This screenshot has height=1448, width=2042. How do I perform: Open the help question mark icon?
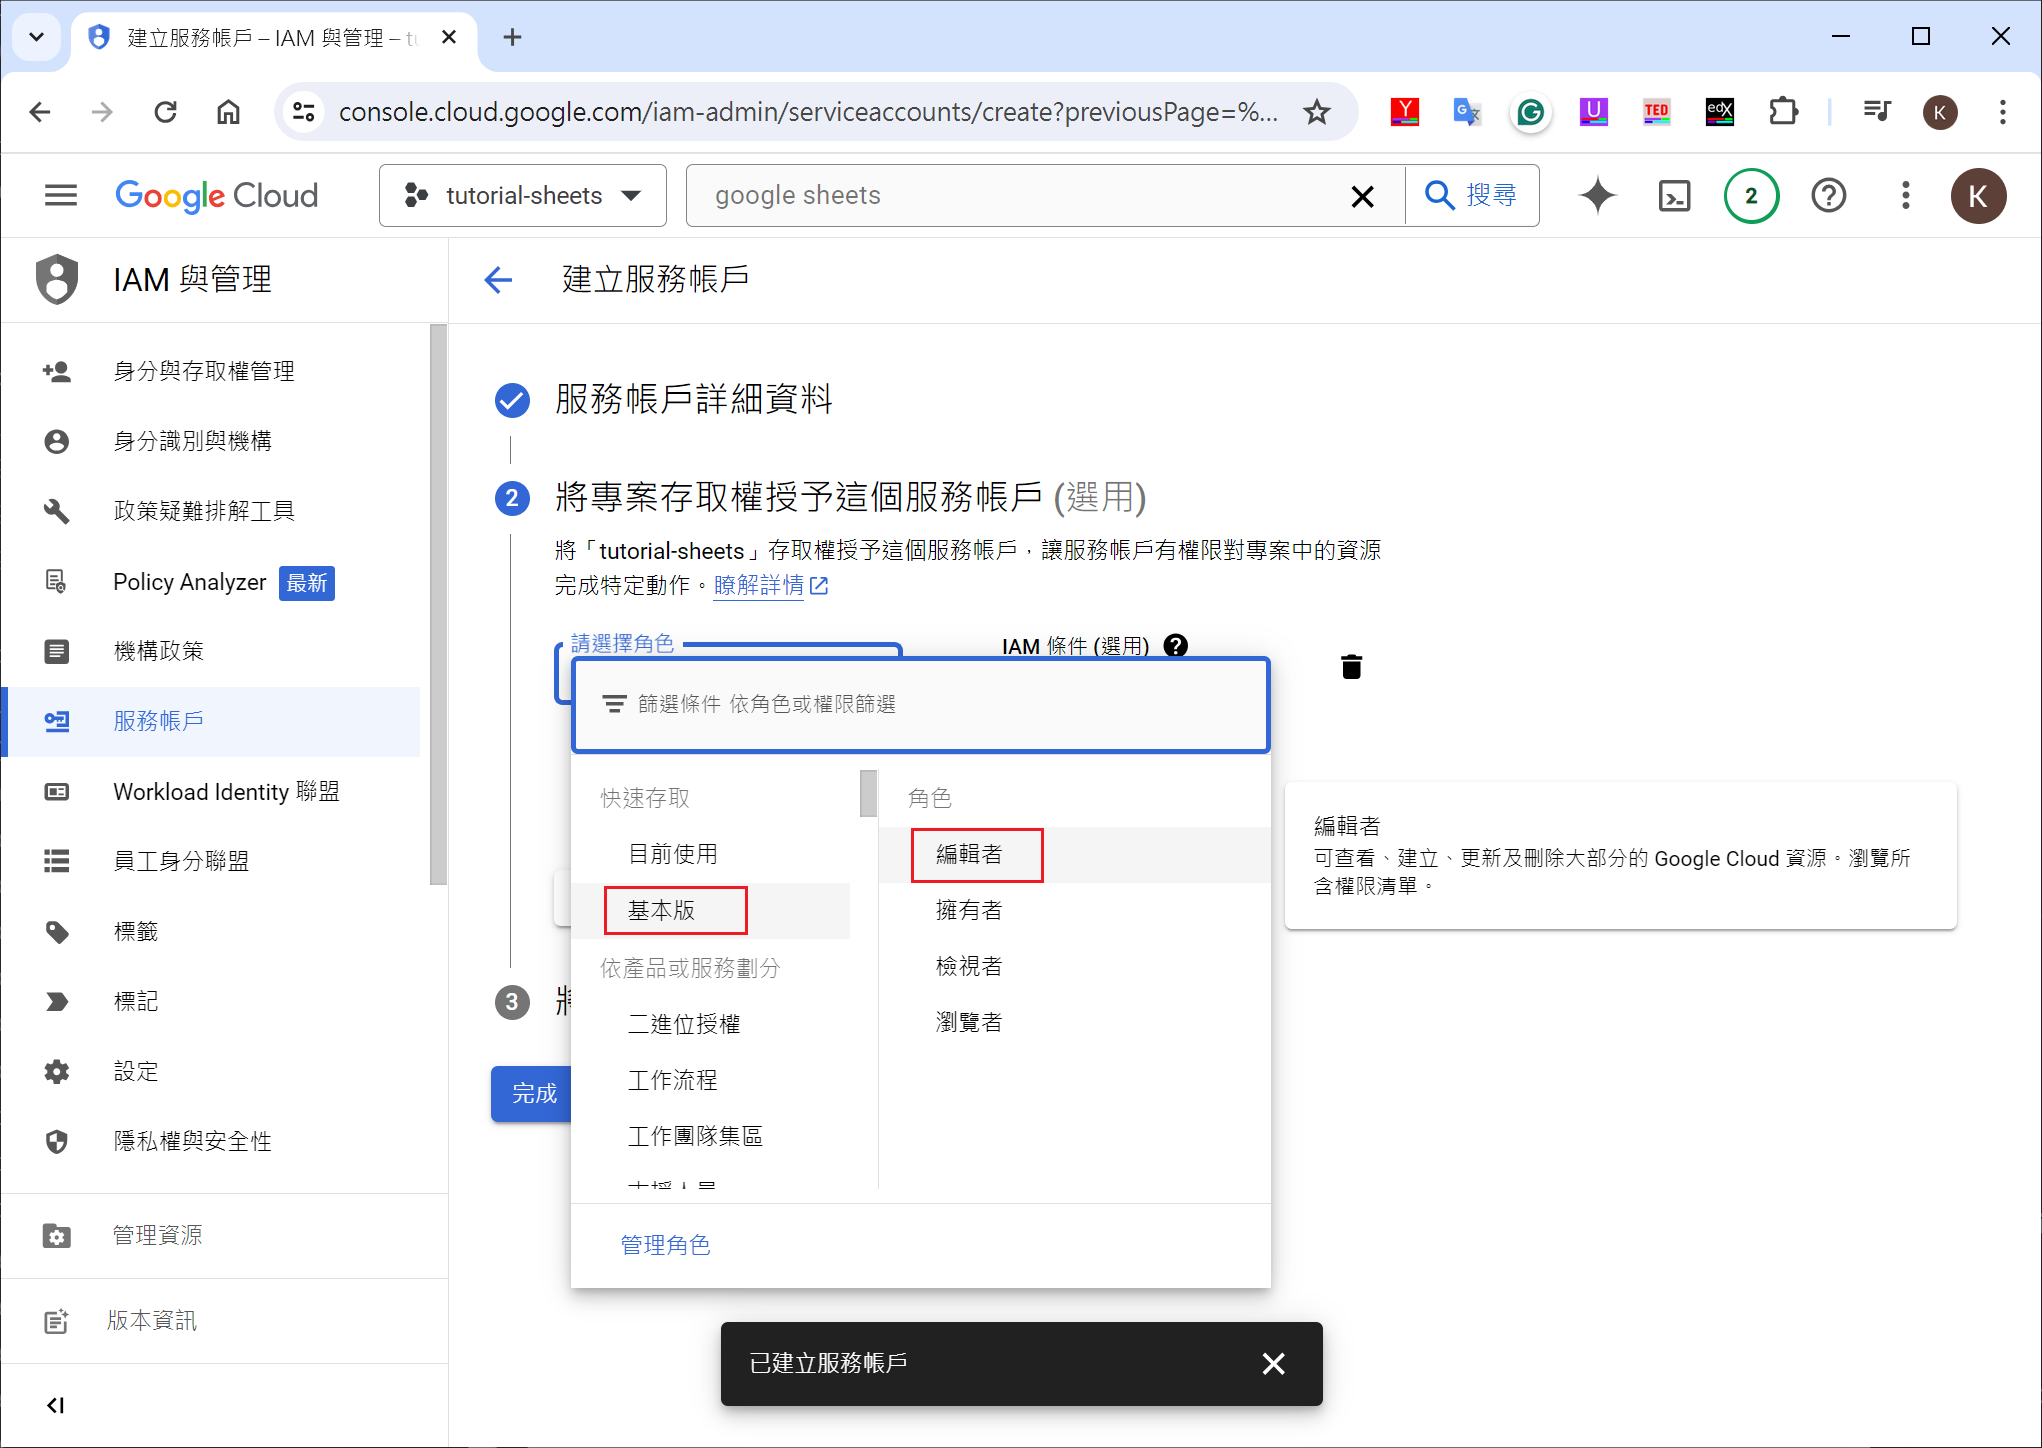click(1828, 195)
